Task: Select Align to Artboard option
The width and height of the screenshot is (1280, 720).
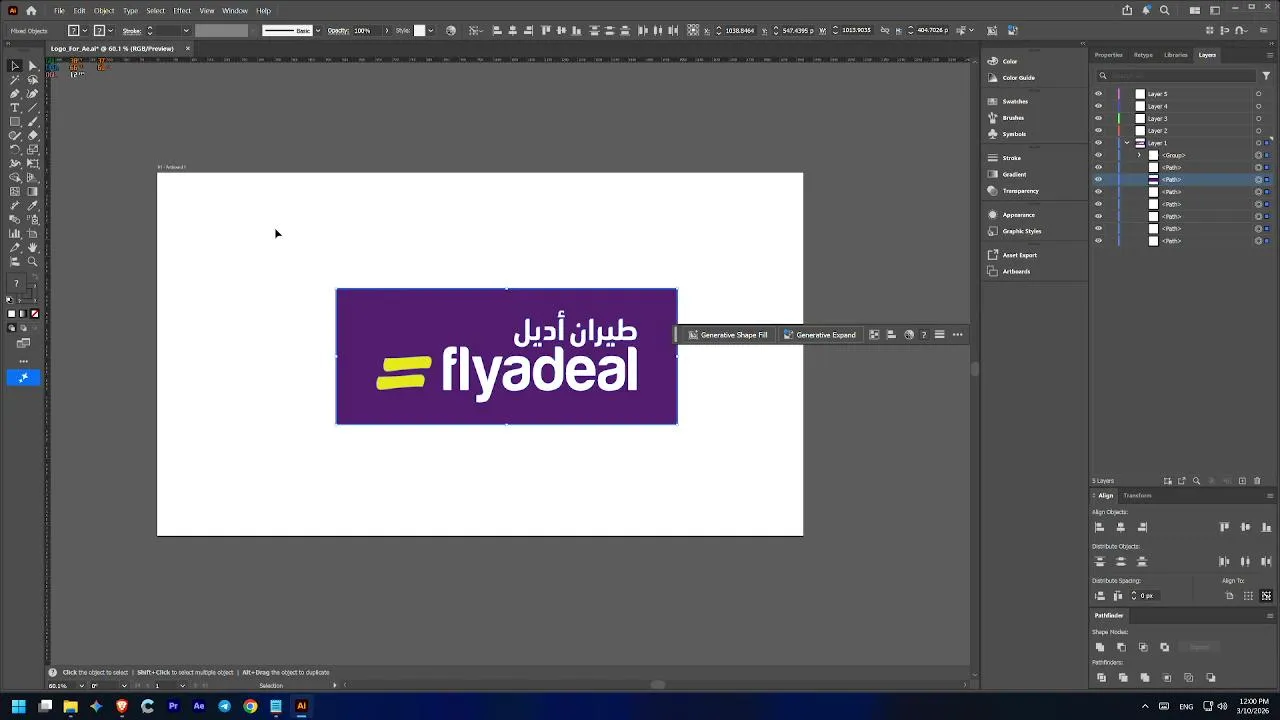Action: [1230, 596]
